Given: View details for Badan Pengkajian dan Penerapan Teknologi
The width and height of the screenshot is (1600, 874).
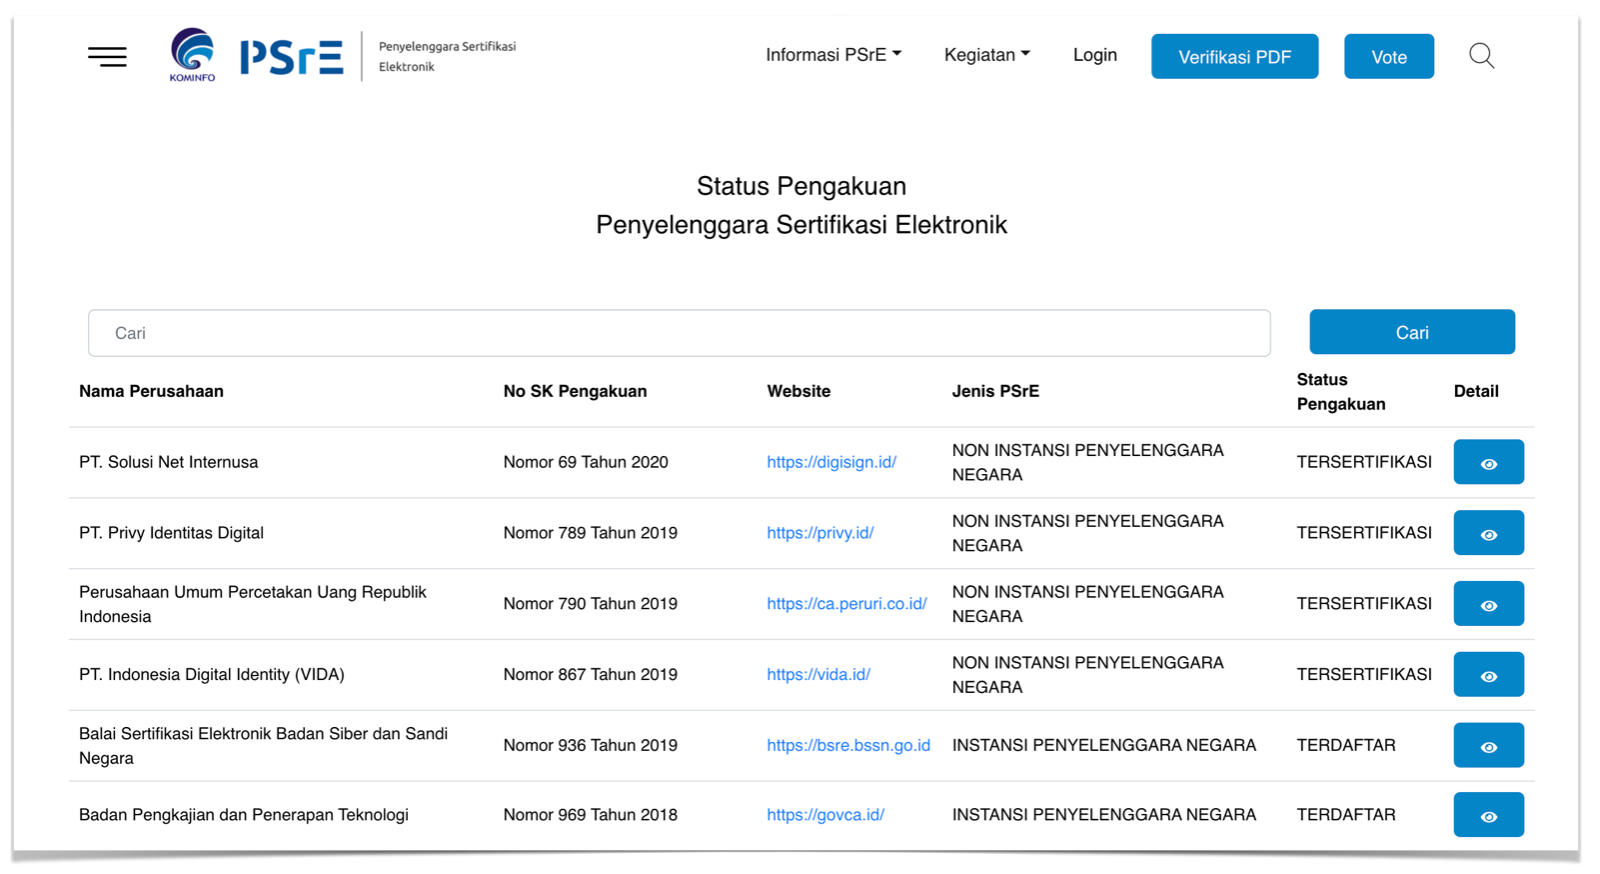Looking at the screenshot, I should click(1488, 815).
